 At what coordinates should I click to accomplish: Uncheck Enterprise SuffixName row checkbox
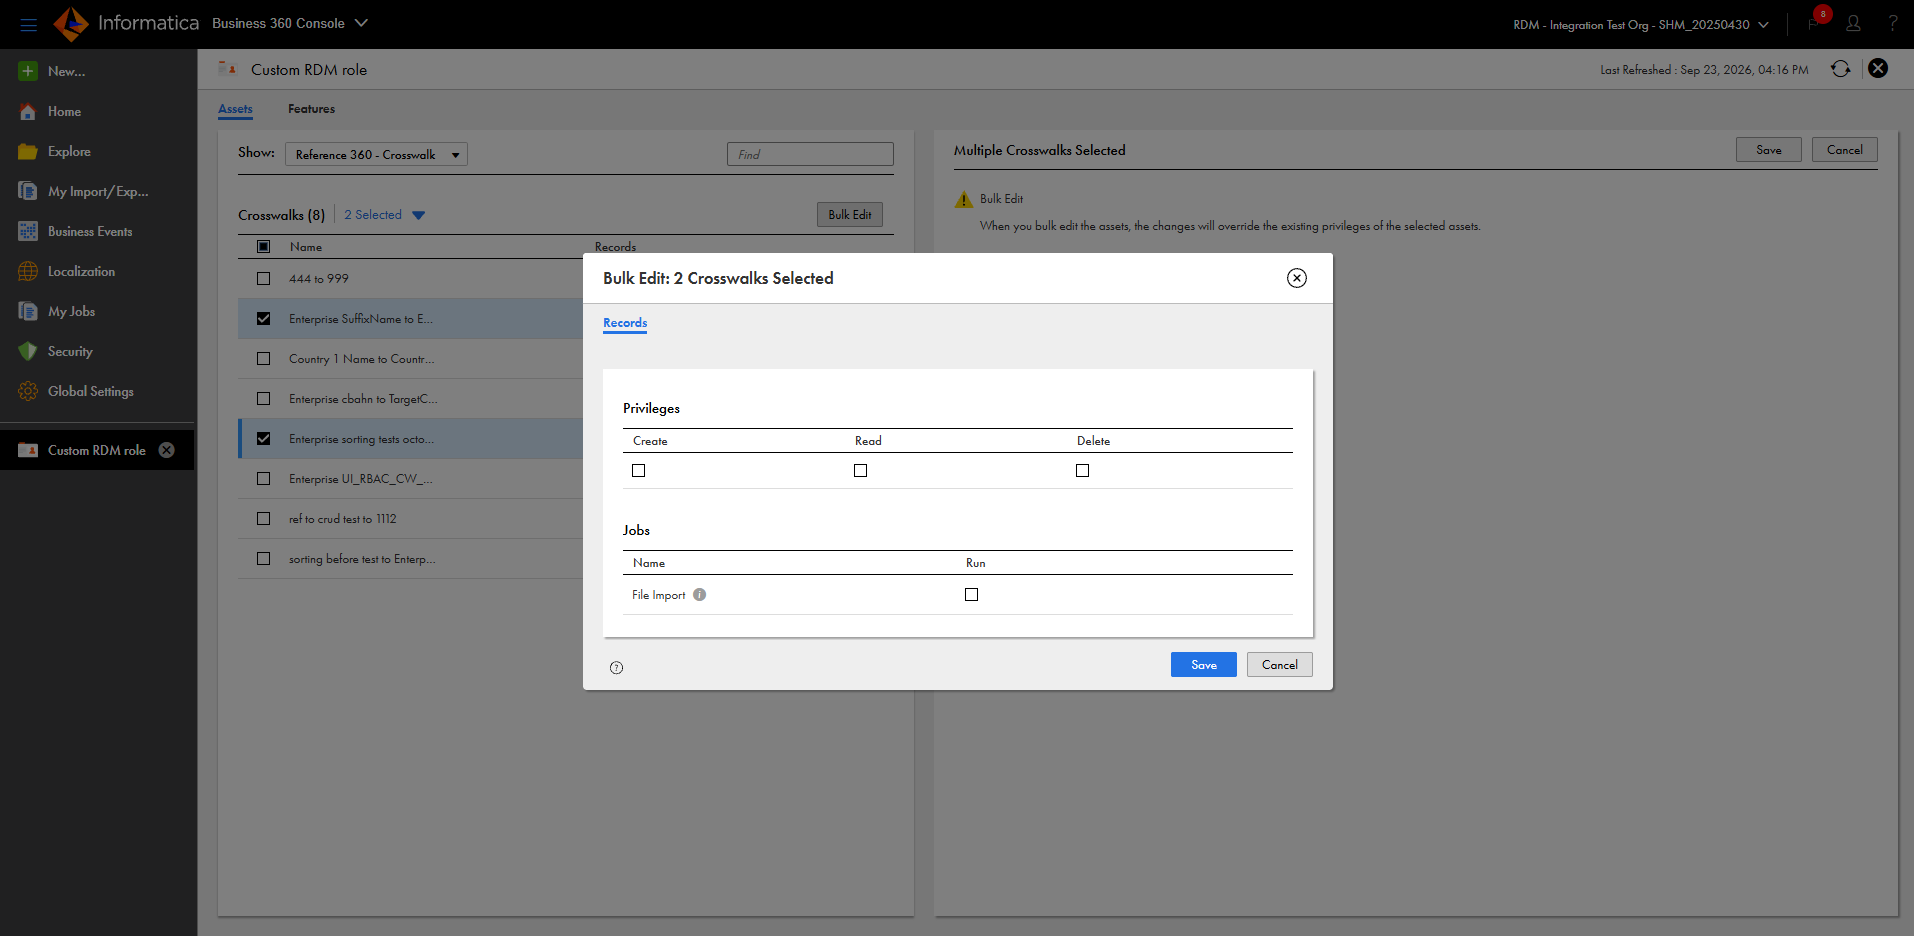pyautogui.click(x=264, y=318)
